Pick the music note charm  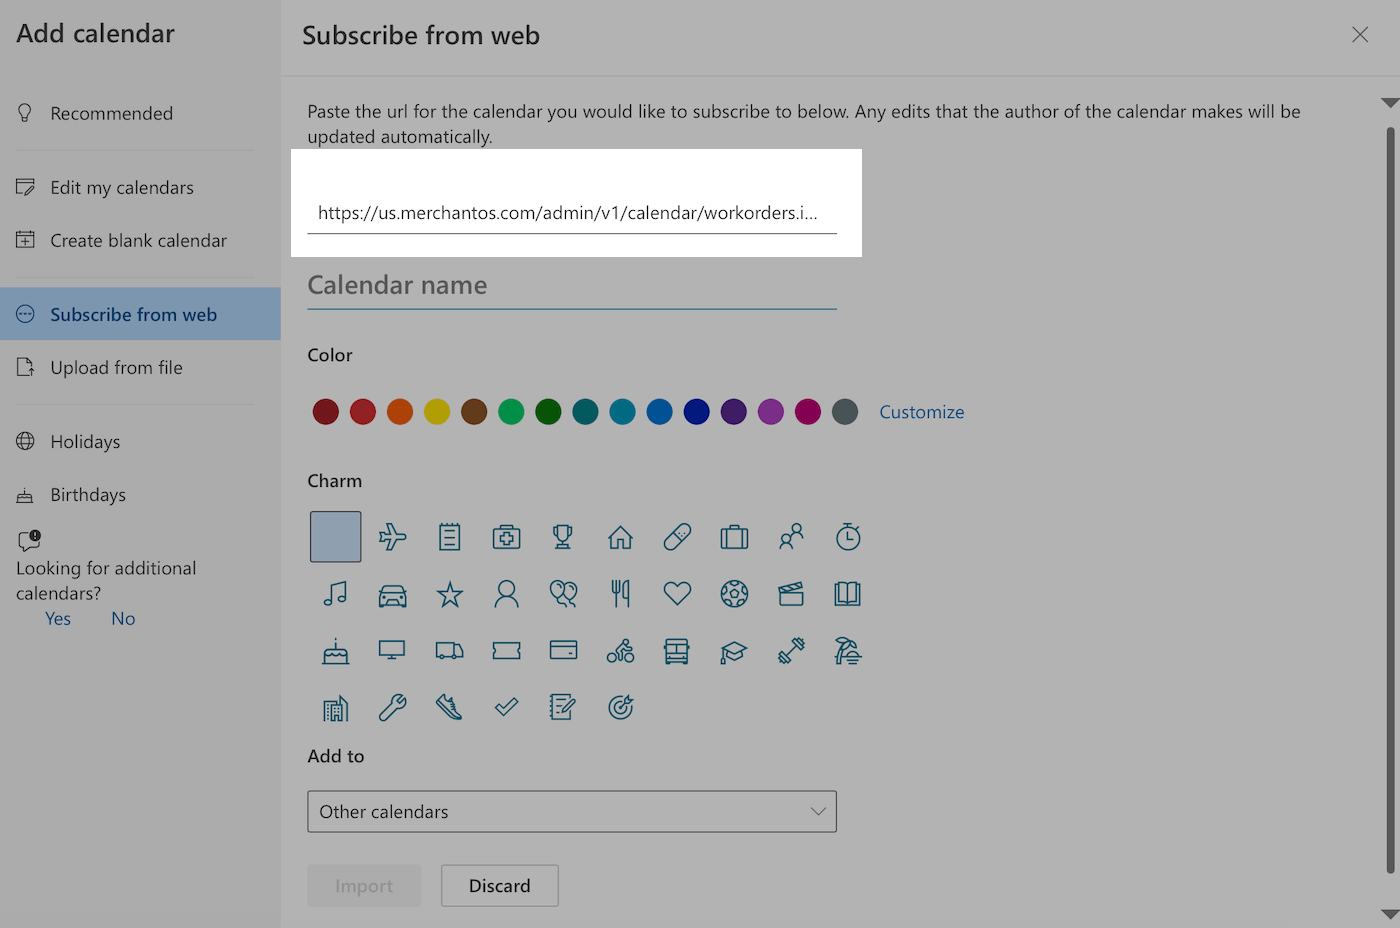pyautogui.click(x=335, y=593)
